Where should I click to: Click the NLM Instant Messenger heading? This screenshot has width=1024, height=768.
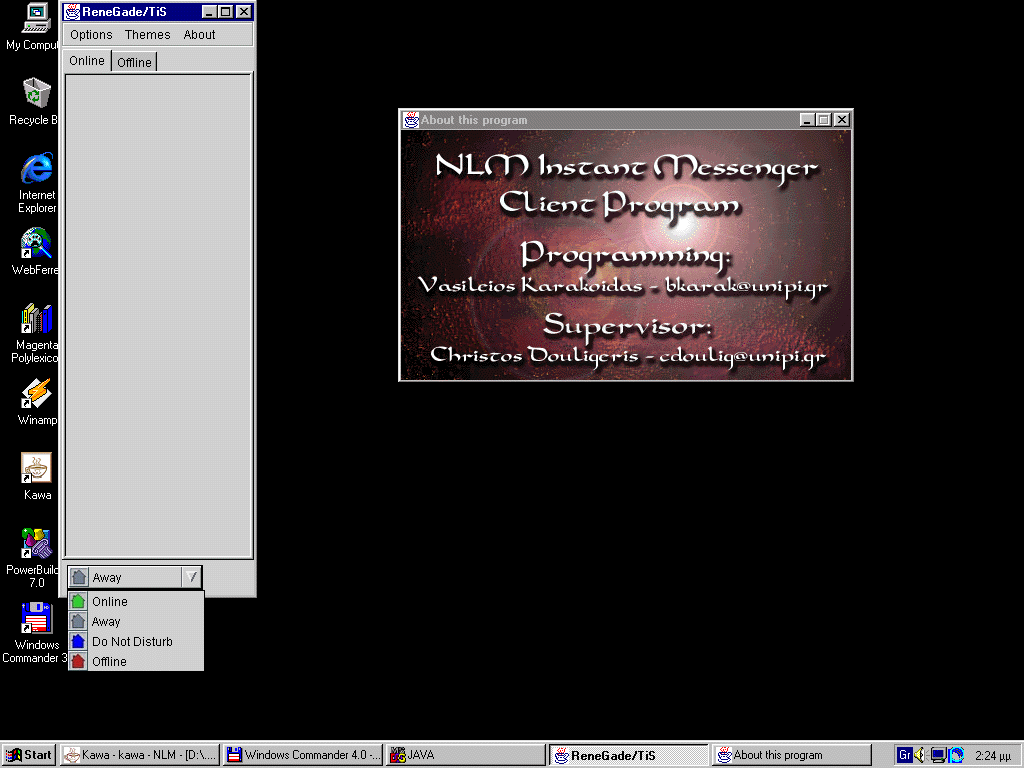pos(626,168)
